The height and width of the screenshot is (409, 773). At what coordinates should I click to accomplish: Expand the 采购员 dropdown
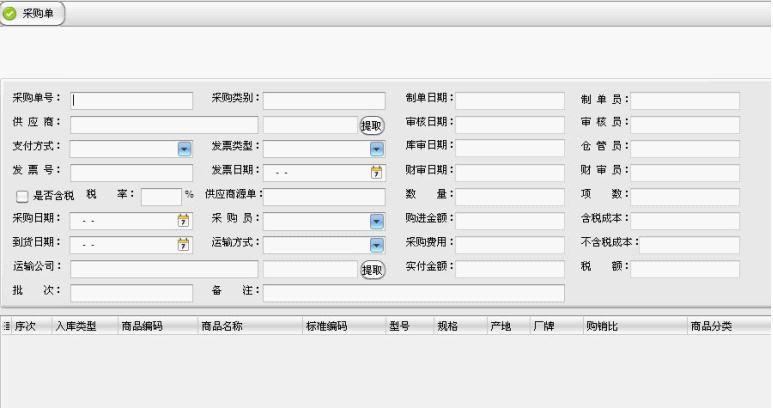pos(377,220)
